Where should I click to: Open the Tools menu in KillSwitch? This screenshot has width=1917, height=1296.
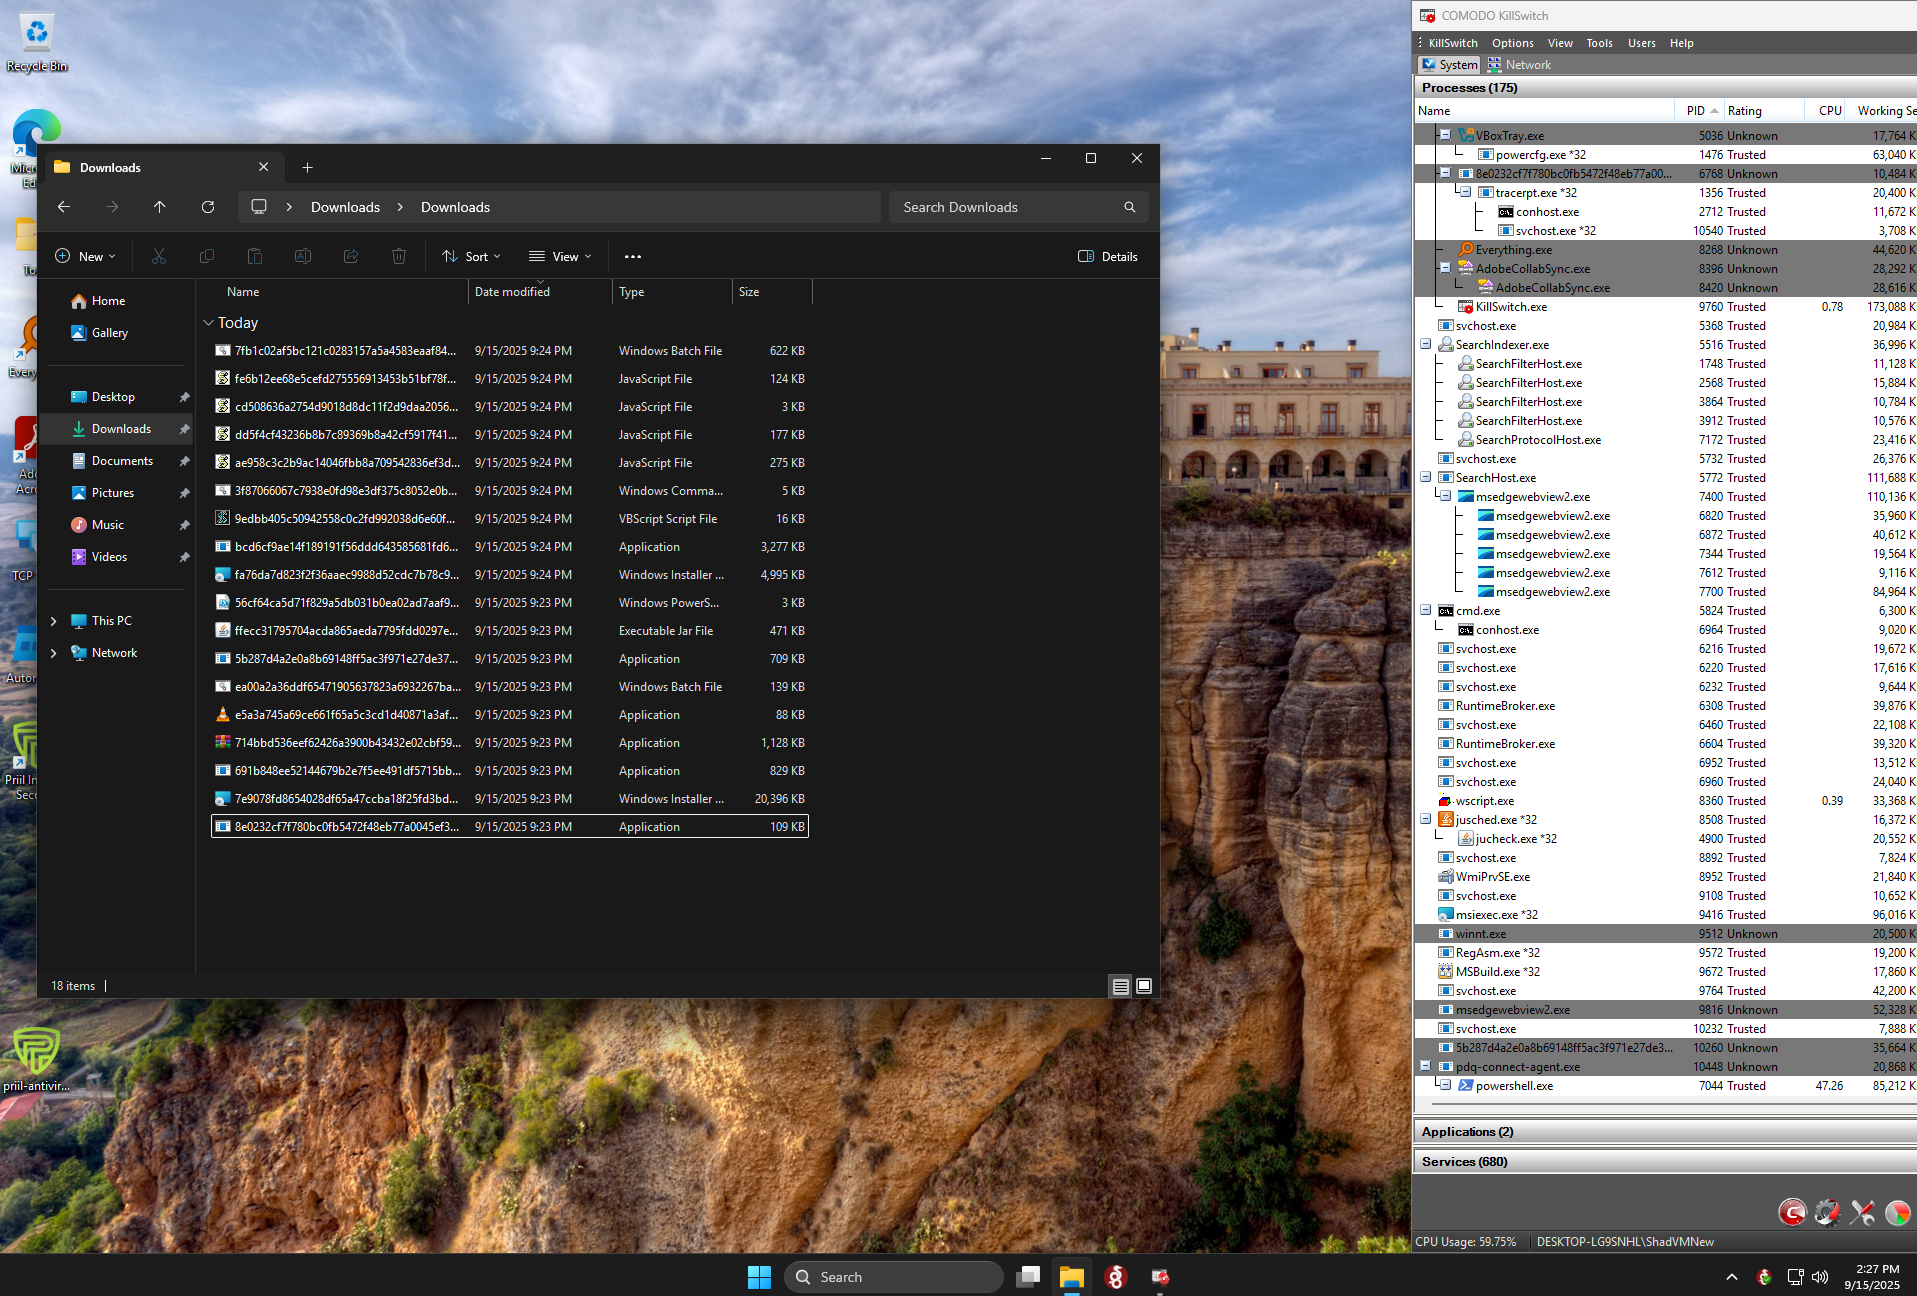pyautogui.click(x=1599, y=43)
